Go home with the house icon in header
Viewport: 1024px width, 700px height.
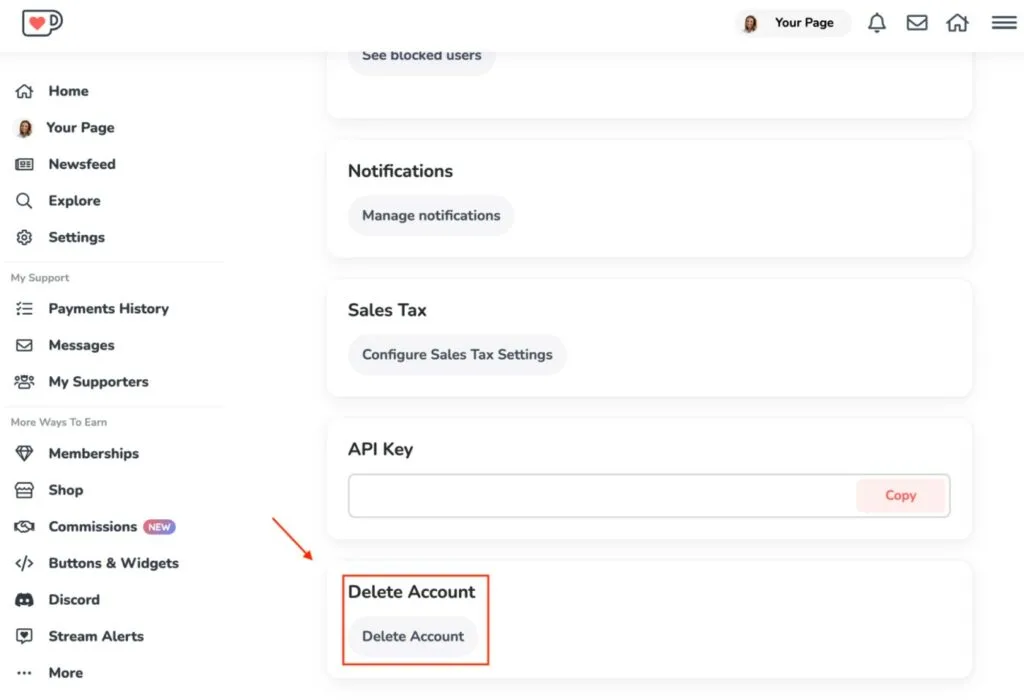tap(957, 22)
